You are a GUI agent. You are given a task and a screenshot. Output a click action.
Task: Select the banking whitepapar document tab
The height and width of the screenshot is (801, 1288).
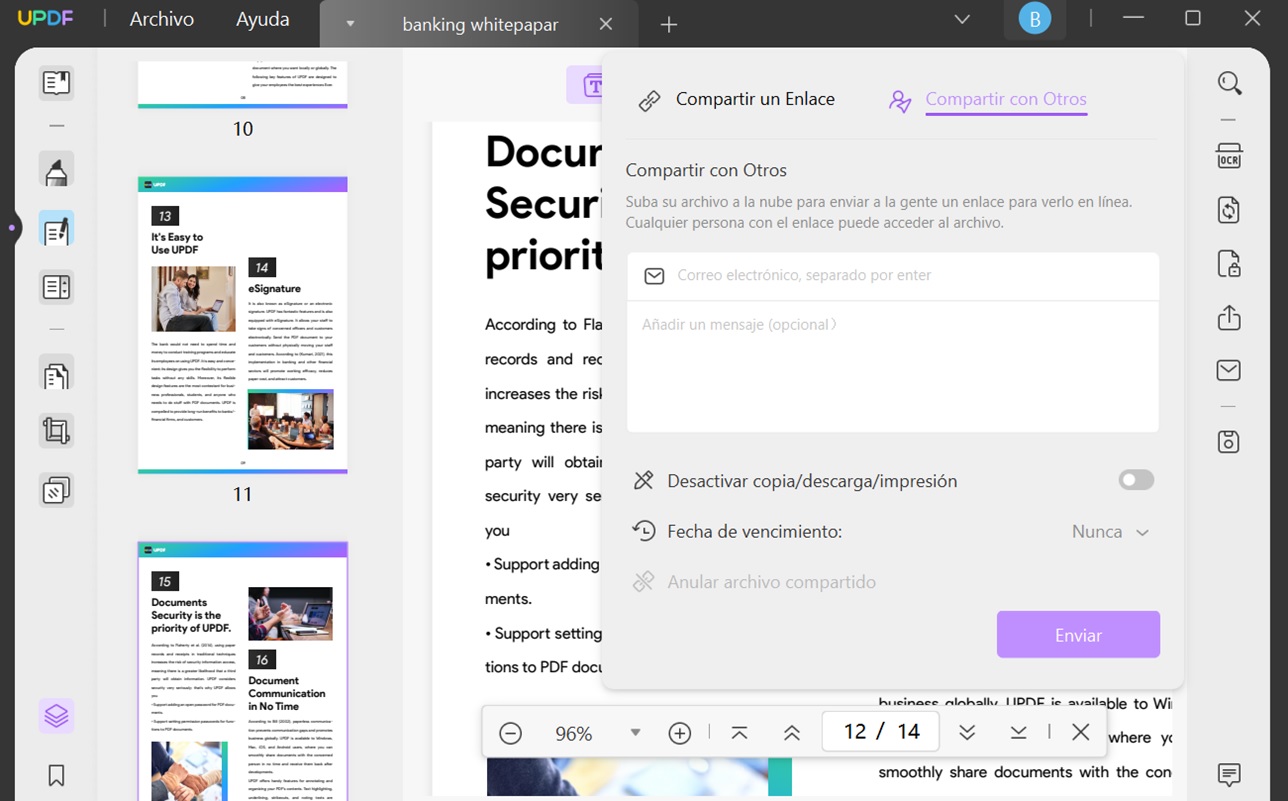pos(480,24)
